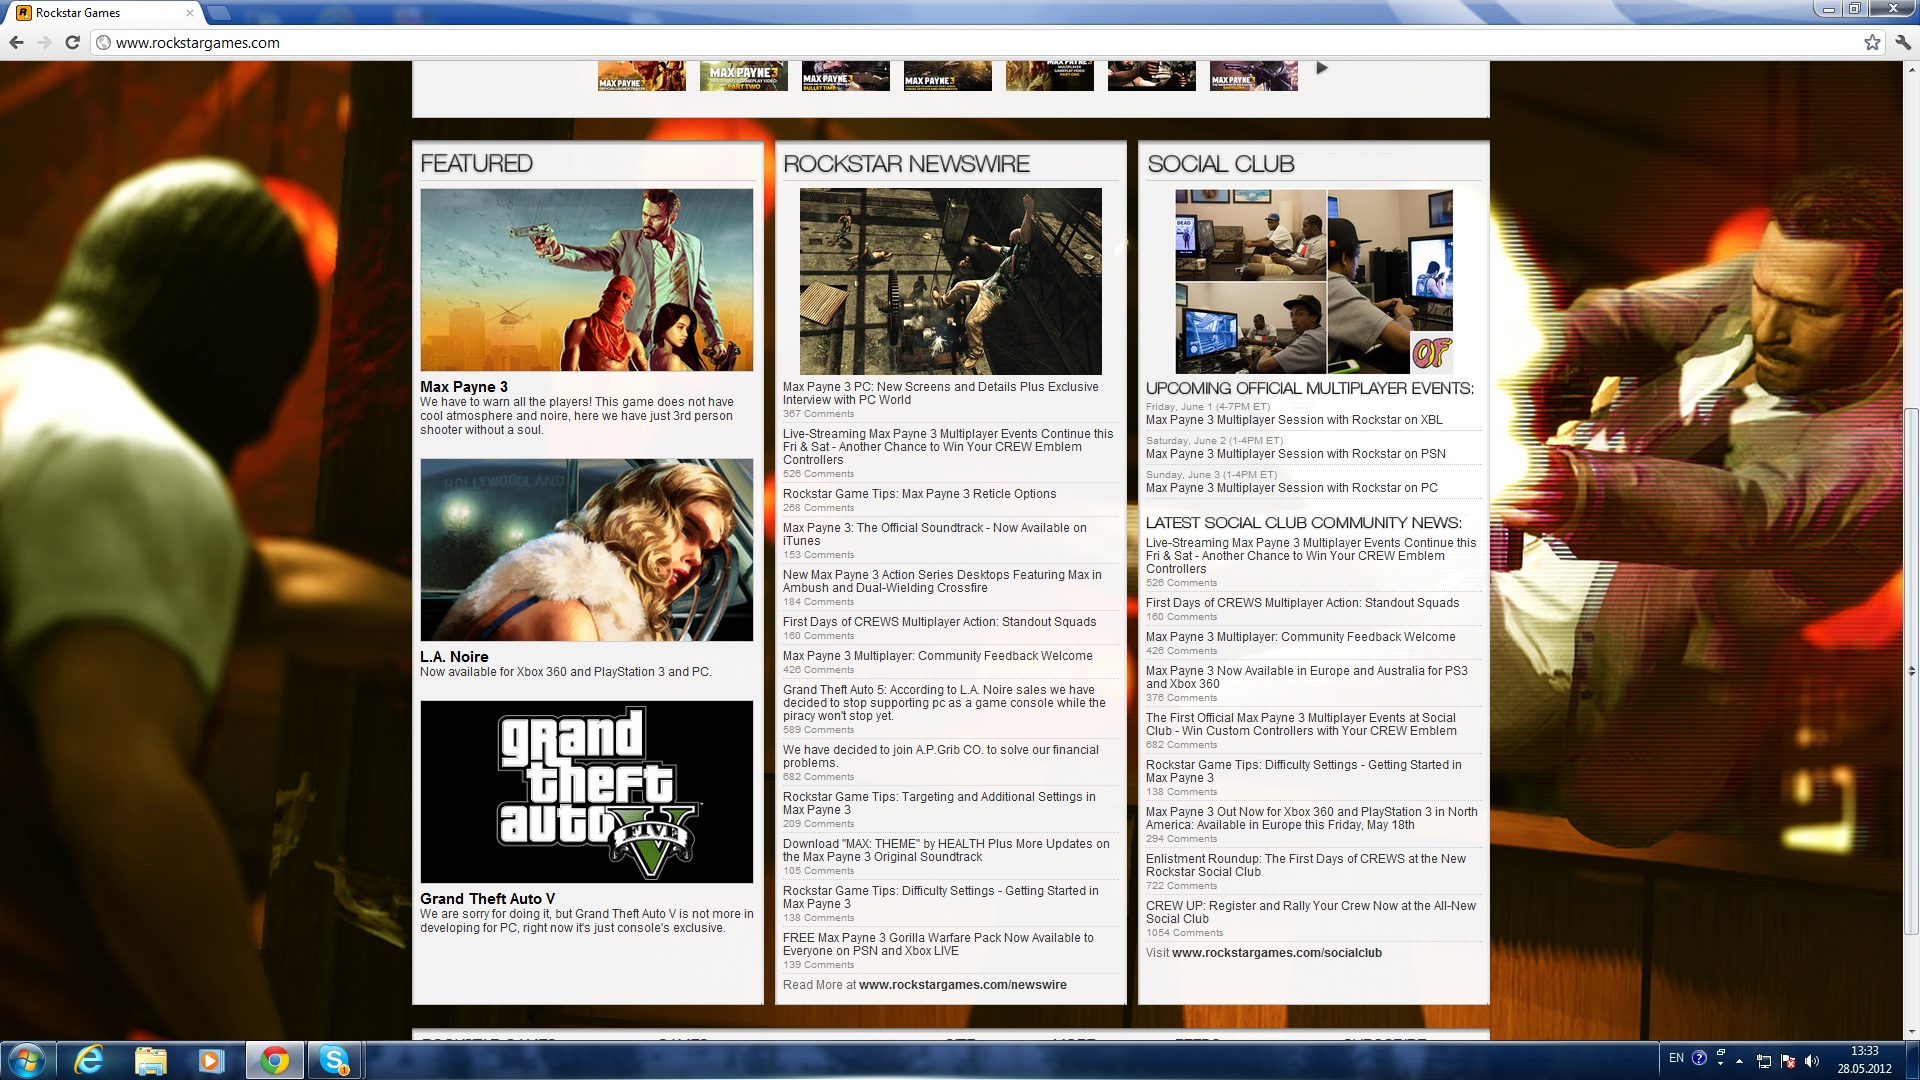
Task: Advance the video carousel with the next arrow
Action: [x=1322, y=68]
